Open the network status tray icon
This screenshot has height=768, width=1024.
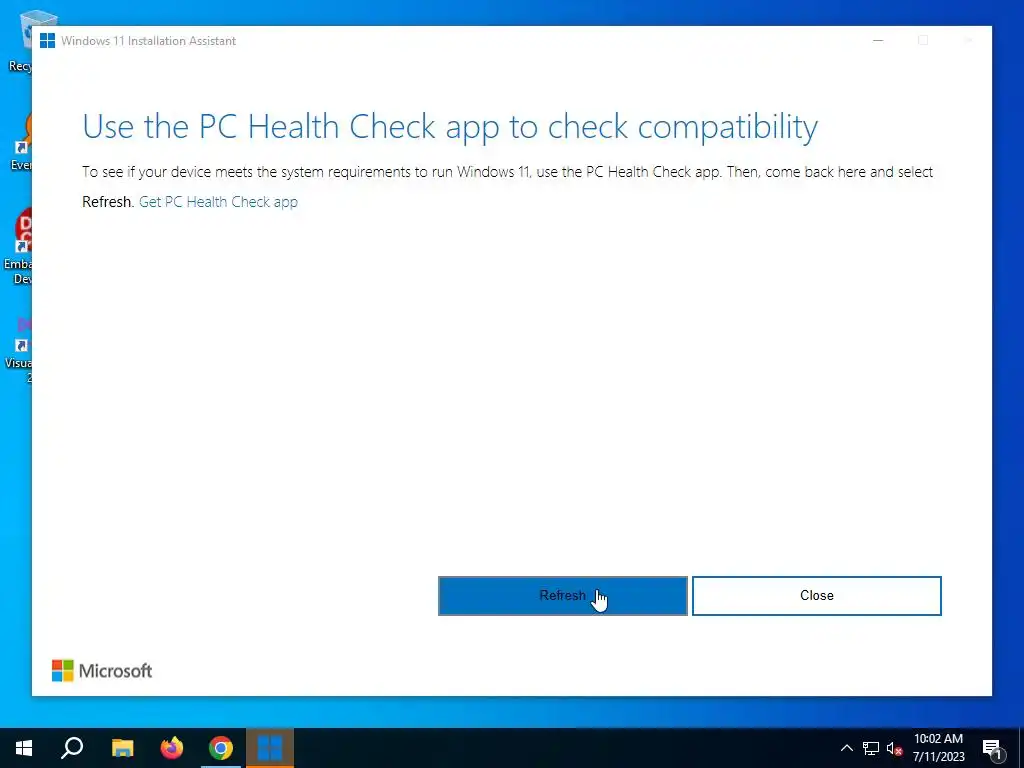pyautogui.click(x=871, y=748)
